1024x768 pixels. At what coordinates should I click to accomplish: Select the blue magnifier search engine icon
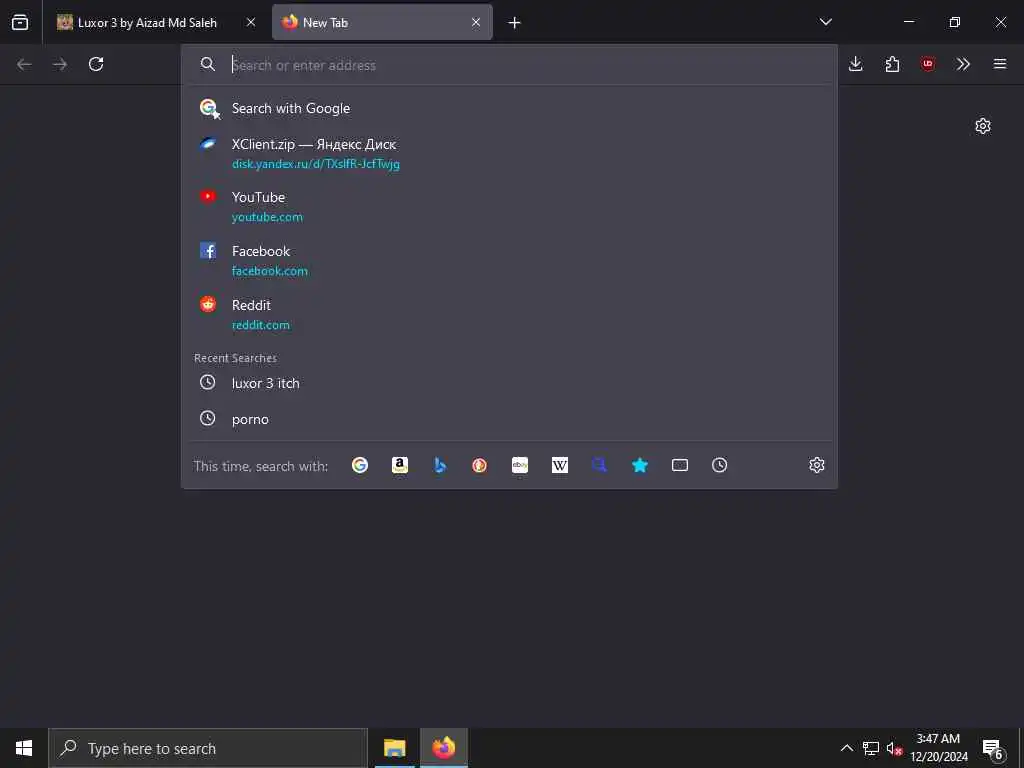(x=600, y=465)
